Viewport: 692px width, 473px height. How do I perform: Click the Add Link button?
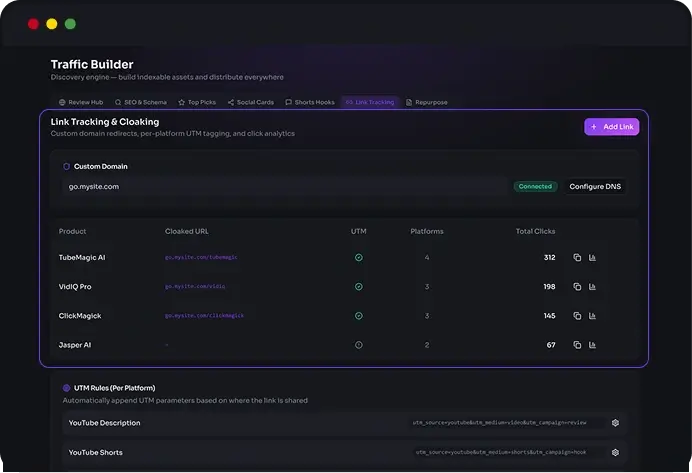[612, 127]
